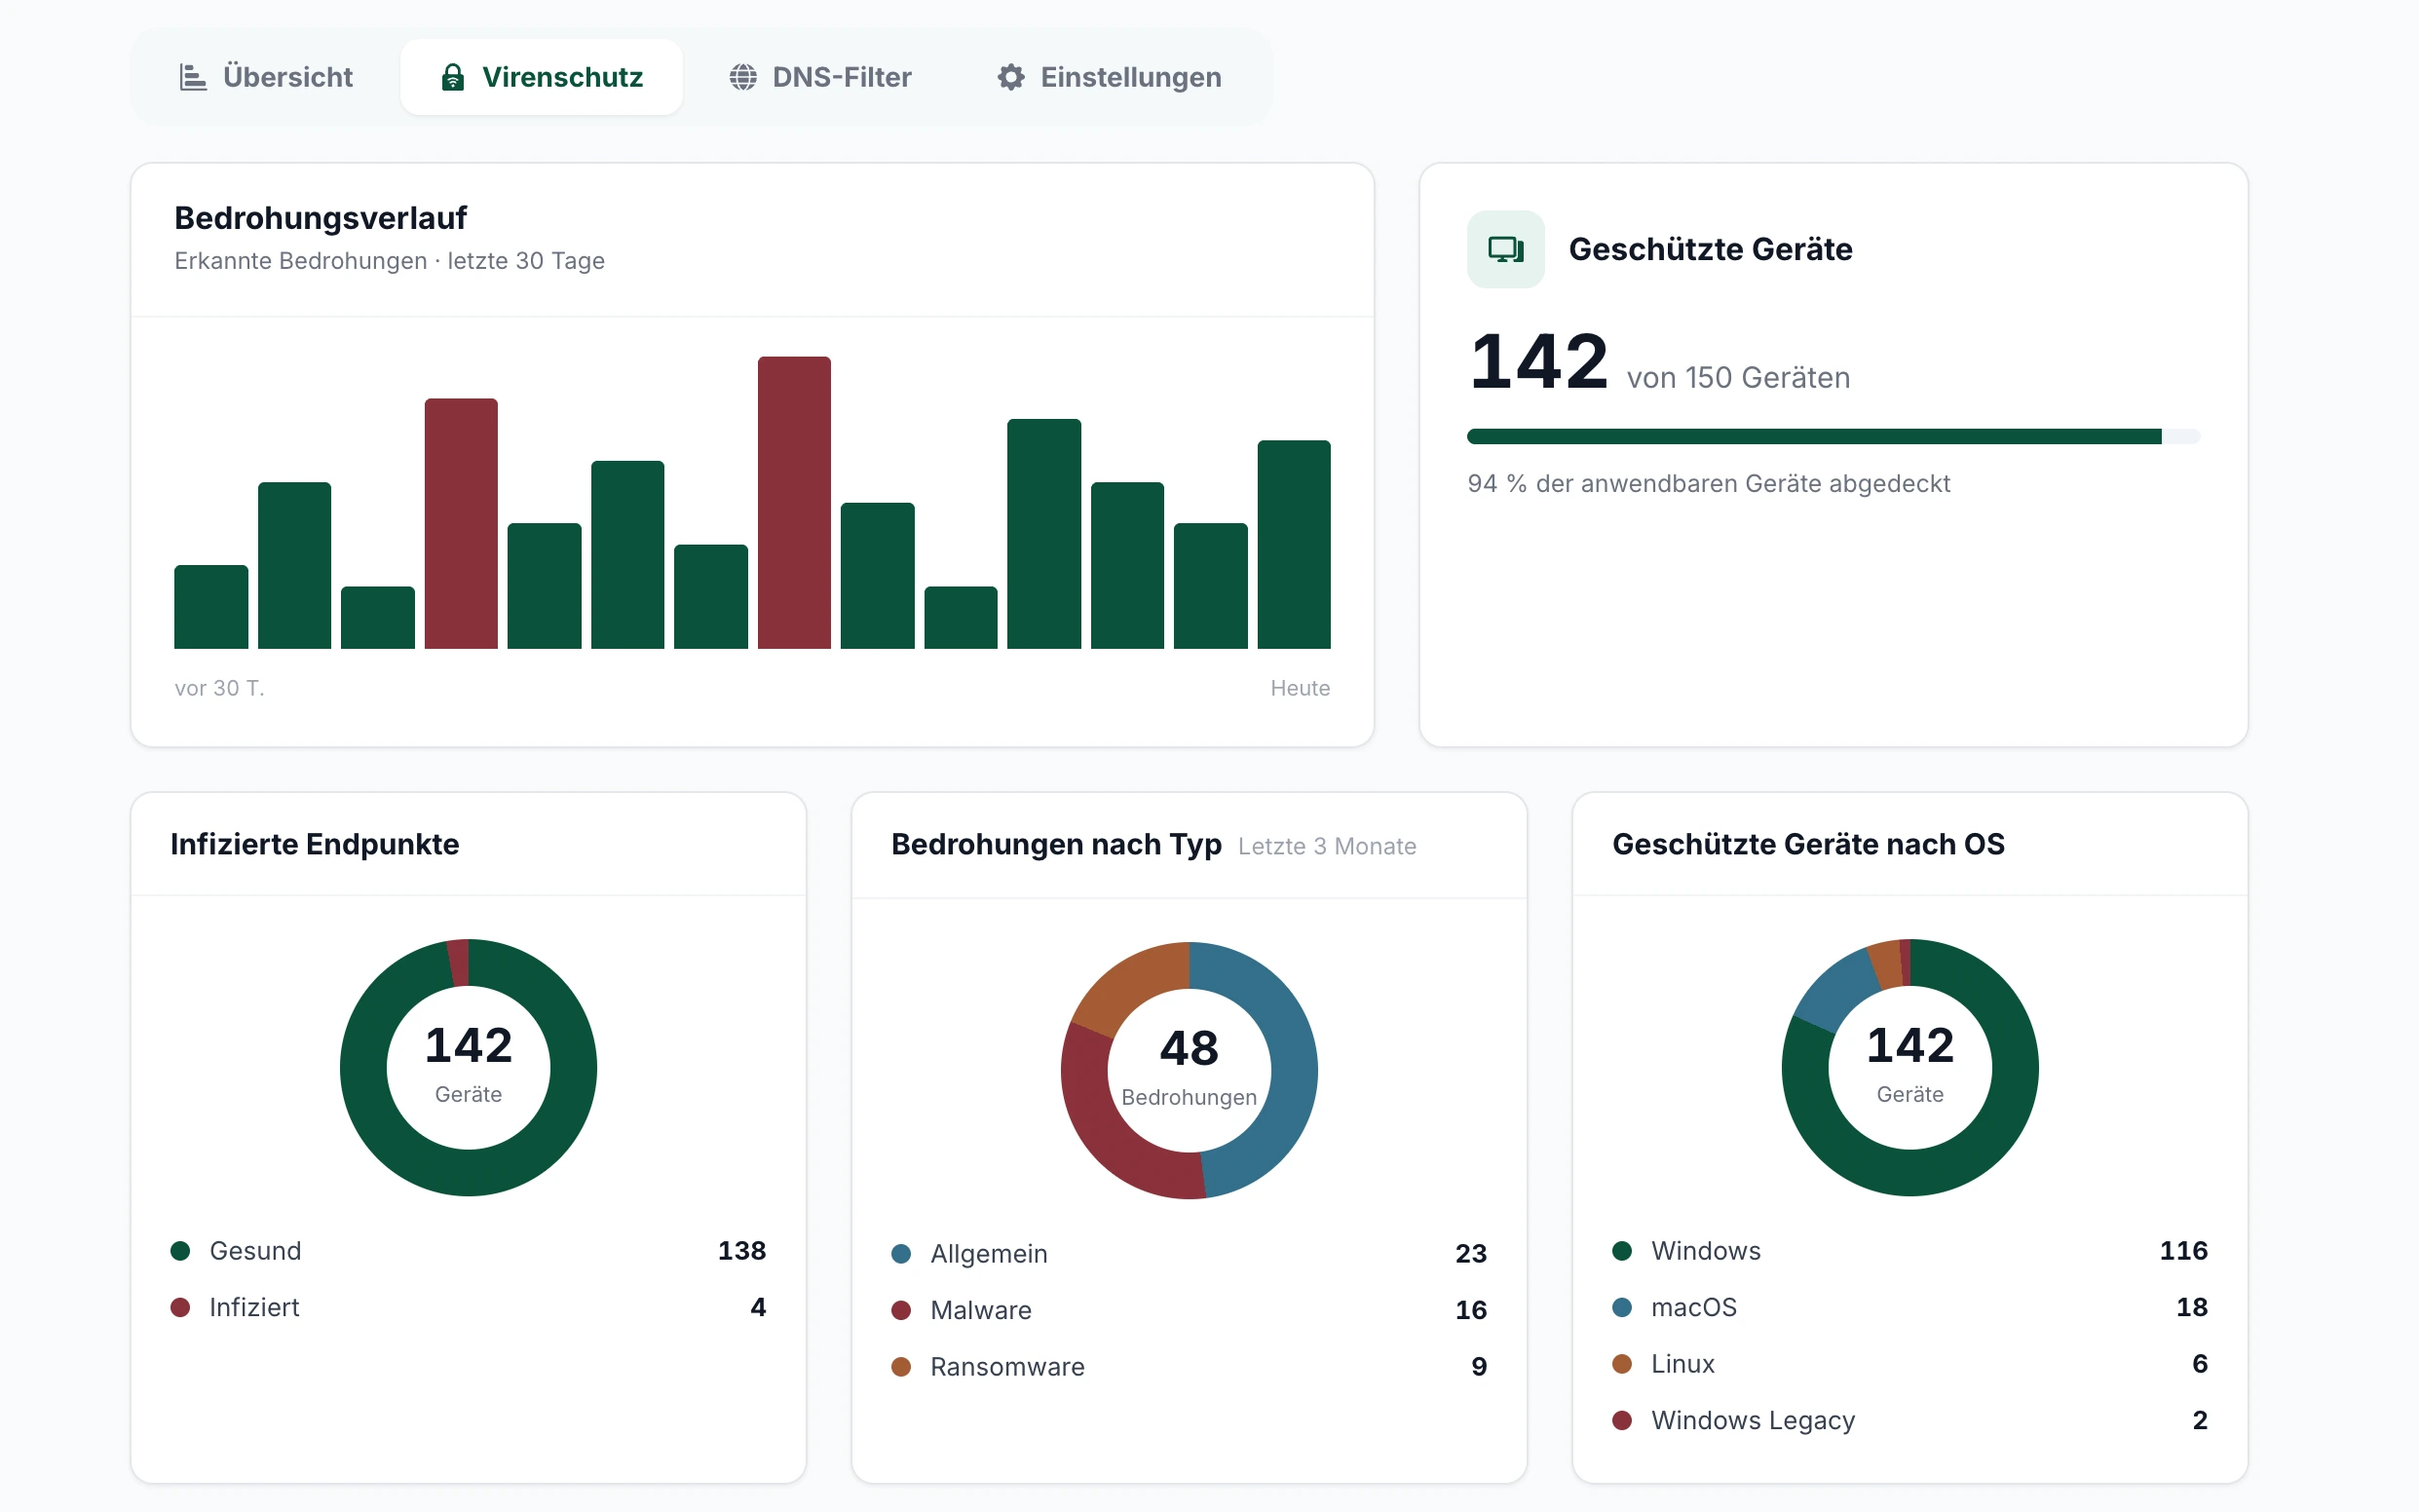
Task: Click the Letzte 3 Monate label
Action: click(x=1326, y=846)
